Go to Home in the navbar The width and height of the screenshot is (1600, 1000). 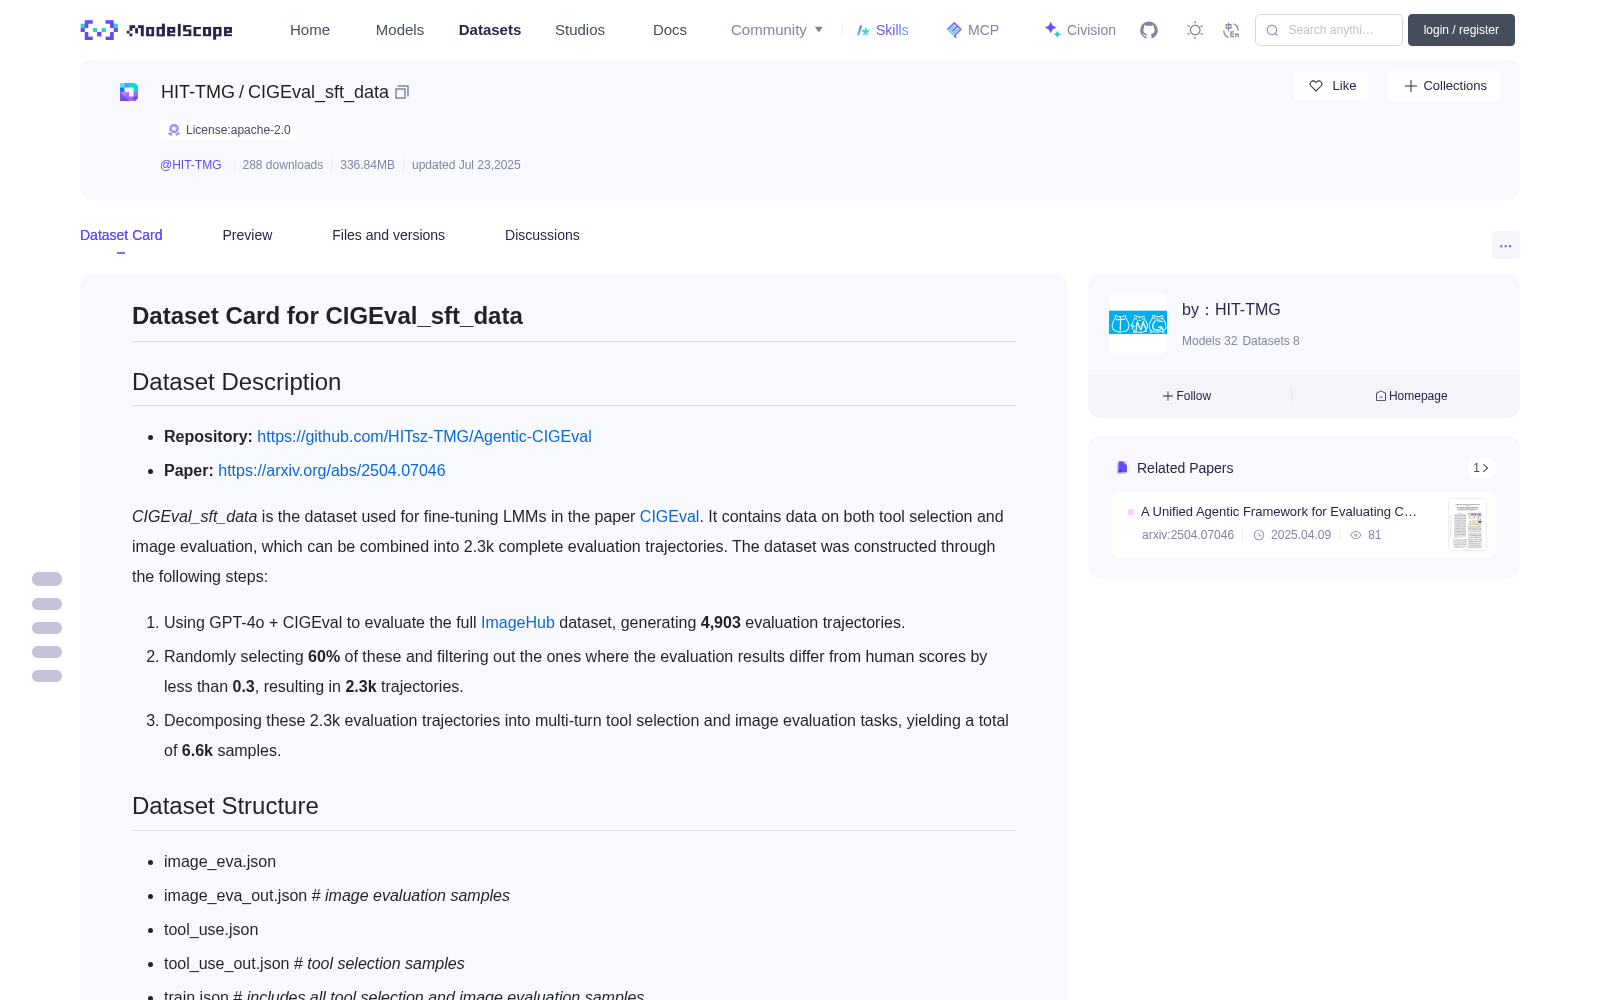click(x=310, y=30)
